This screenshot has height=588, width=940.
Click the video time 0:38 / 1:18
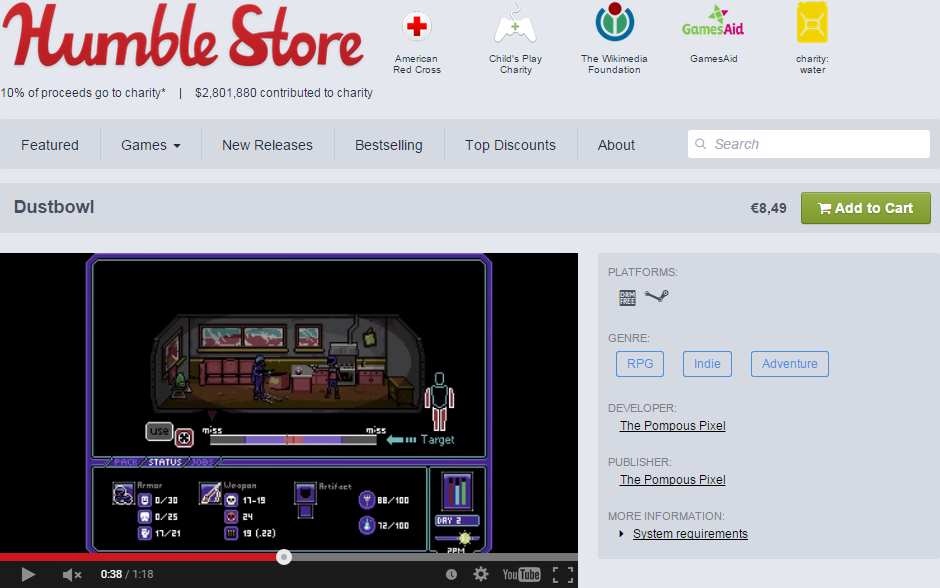127,574
